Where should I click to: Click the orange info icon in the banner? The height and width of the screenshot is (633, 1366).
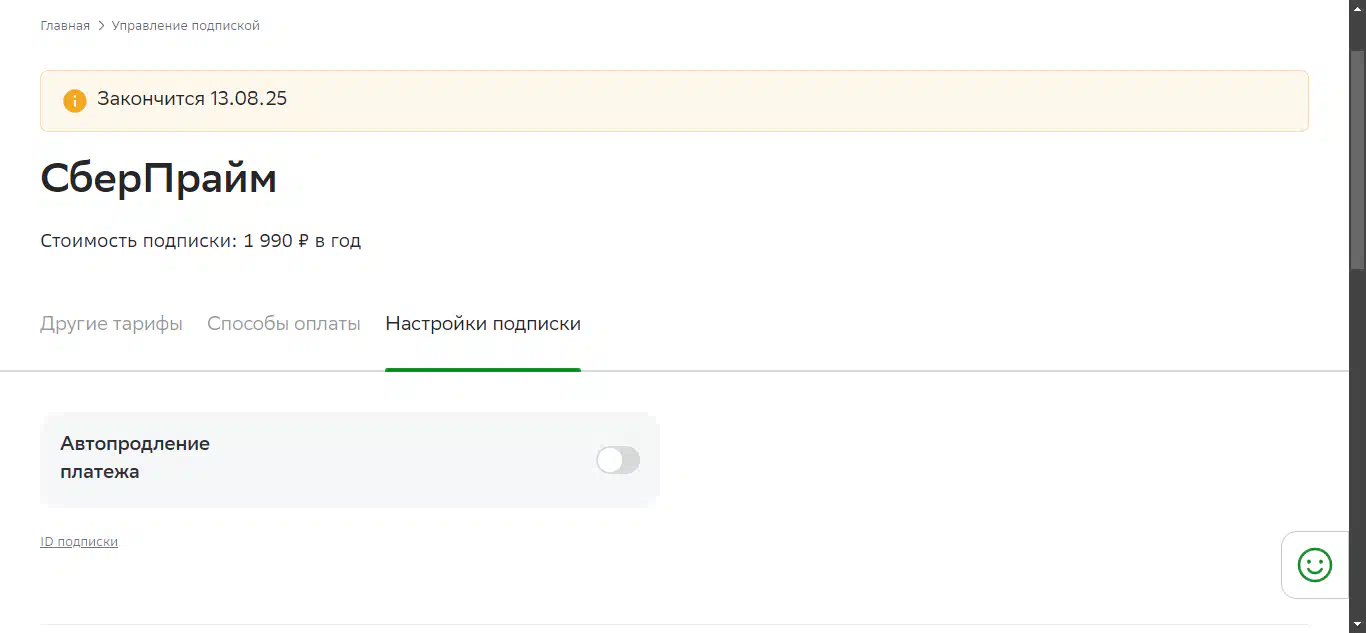[75, 100]
